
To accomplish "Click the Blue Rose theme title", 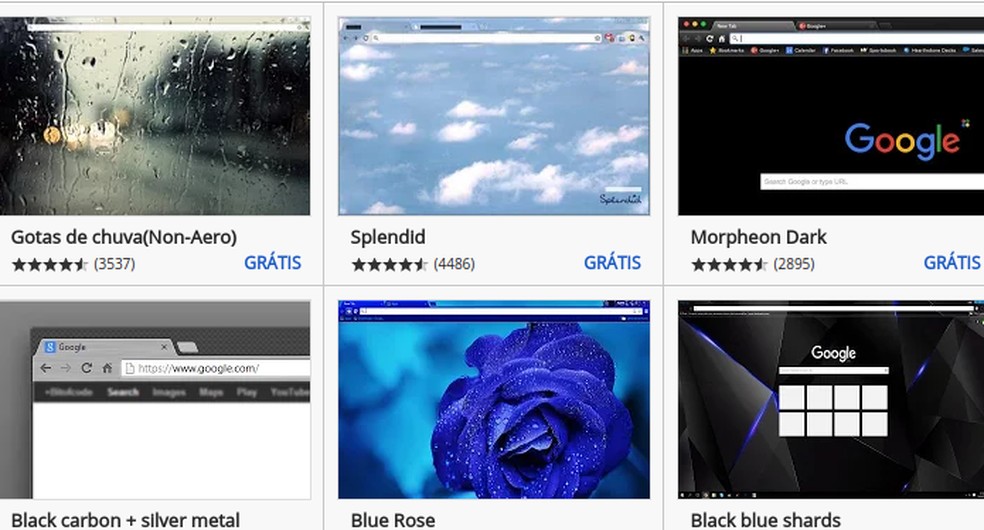I will pos(393,520).
